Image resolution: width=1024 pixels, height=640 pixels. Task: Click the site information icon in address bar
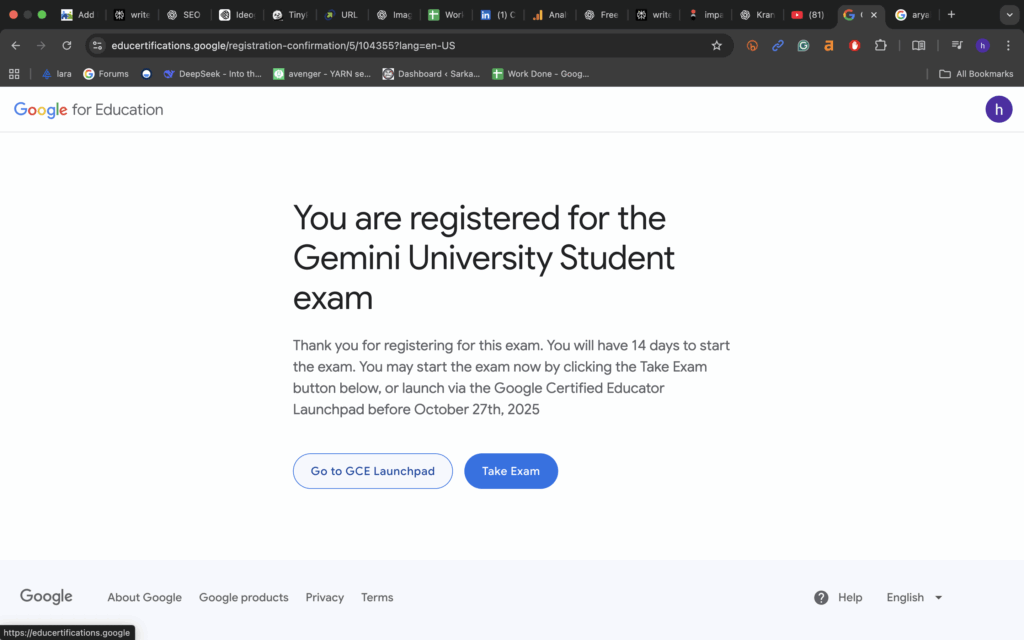97,46
